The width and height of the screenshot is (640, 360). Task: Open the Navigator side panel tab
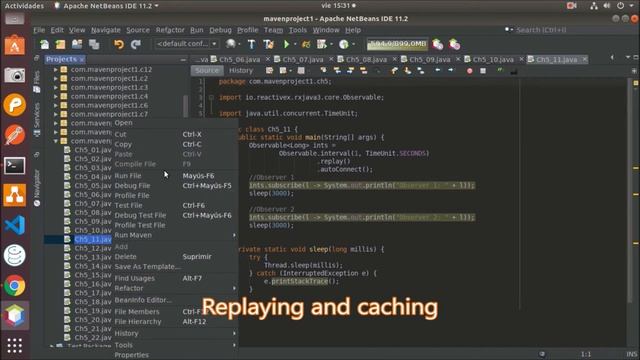(37, 188)
